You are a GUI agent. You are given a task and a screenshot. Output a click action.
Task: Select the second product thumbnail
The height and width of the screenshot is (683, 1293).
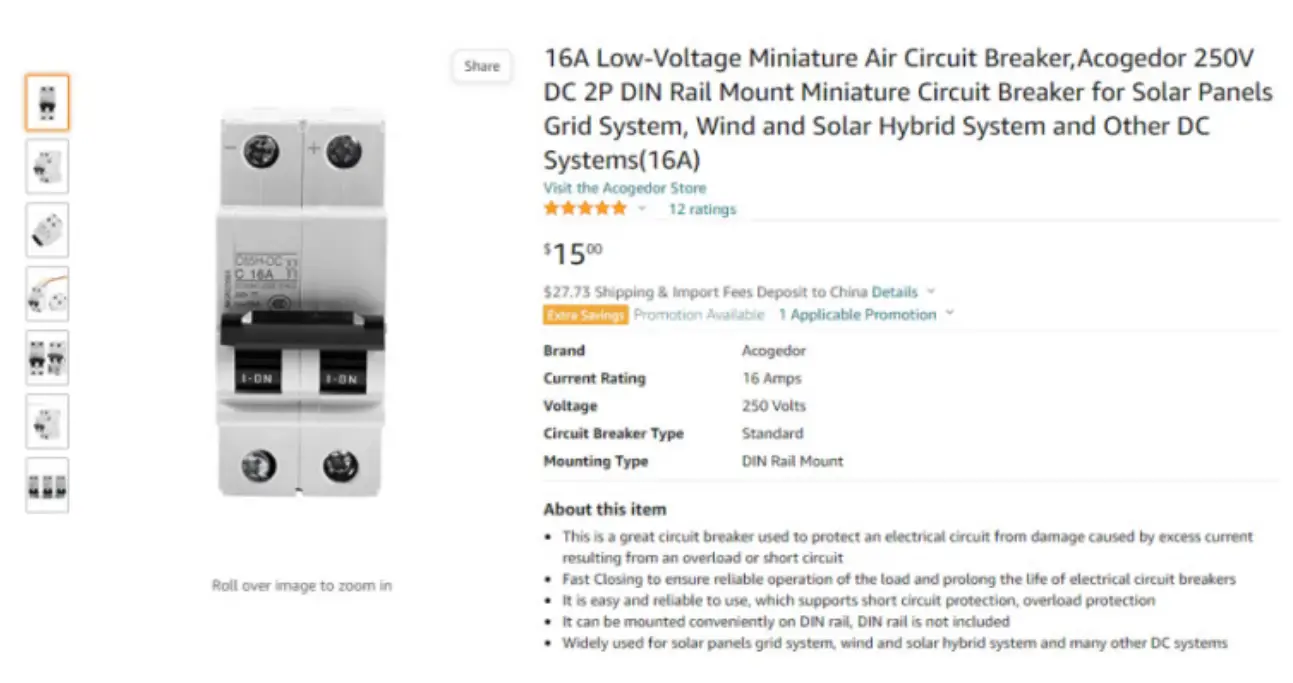(47, 166)
